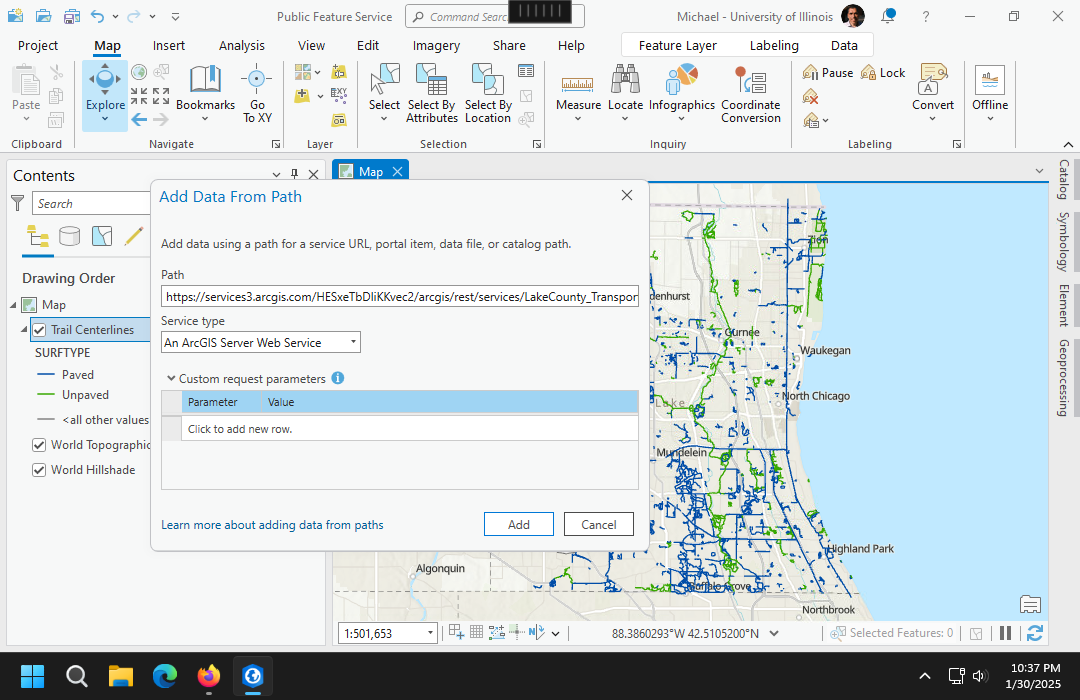Collapse Custom request parameters section
Image resolution: width=1080 pixels, height=700 pixels.
point(171,379)
